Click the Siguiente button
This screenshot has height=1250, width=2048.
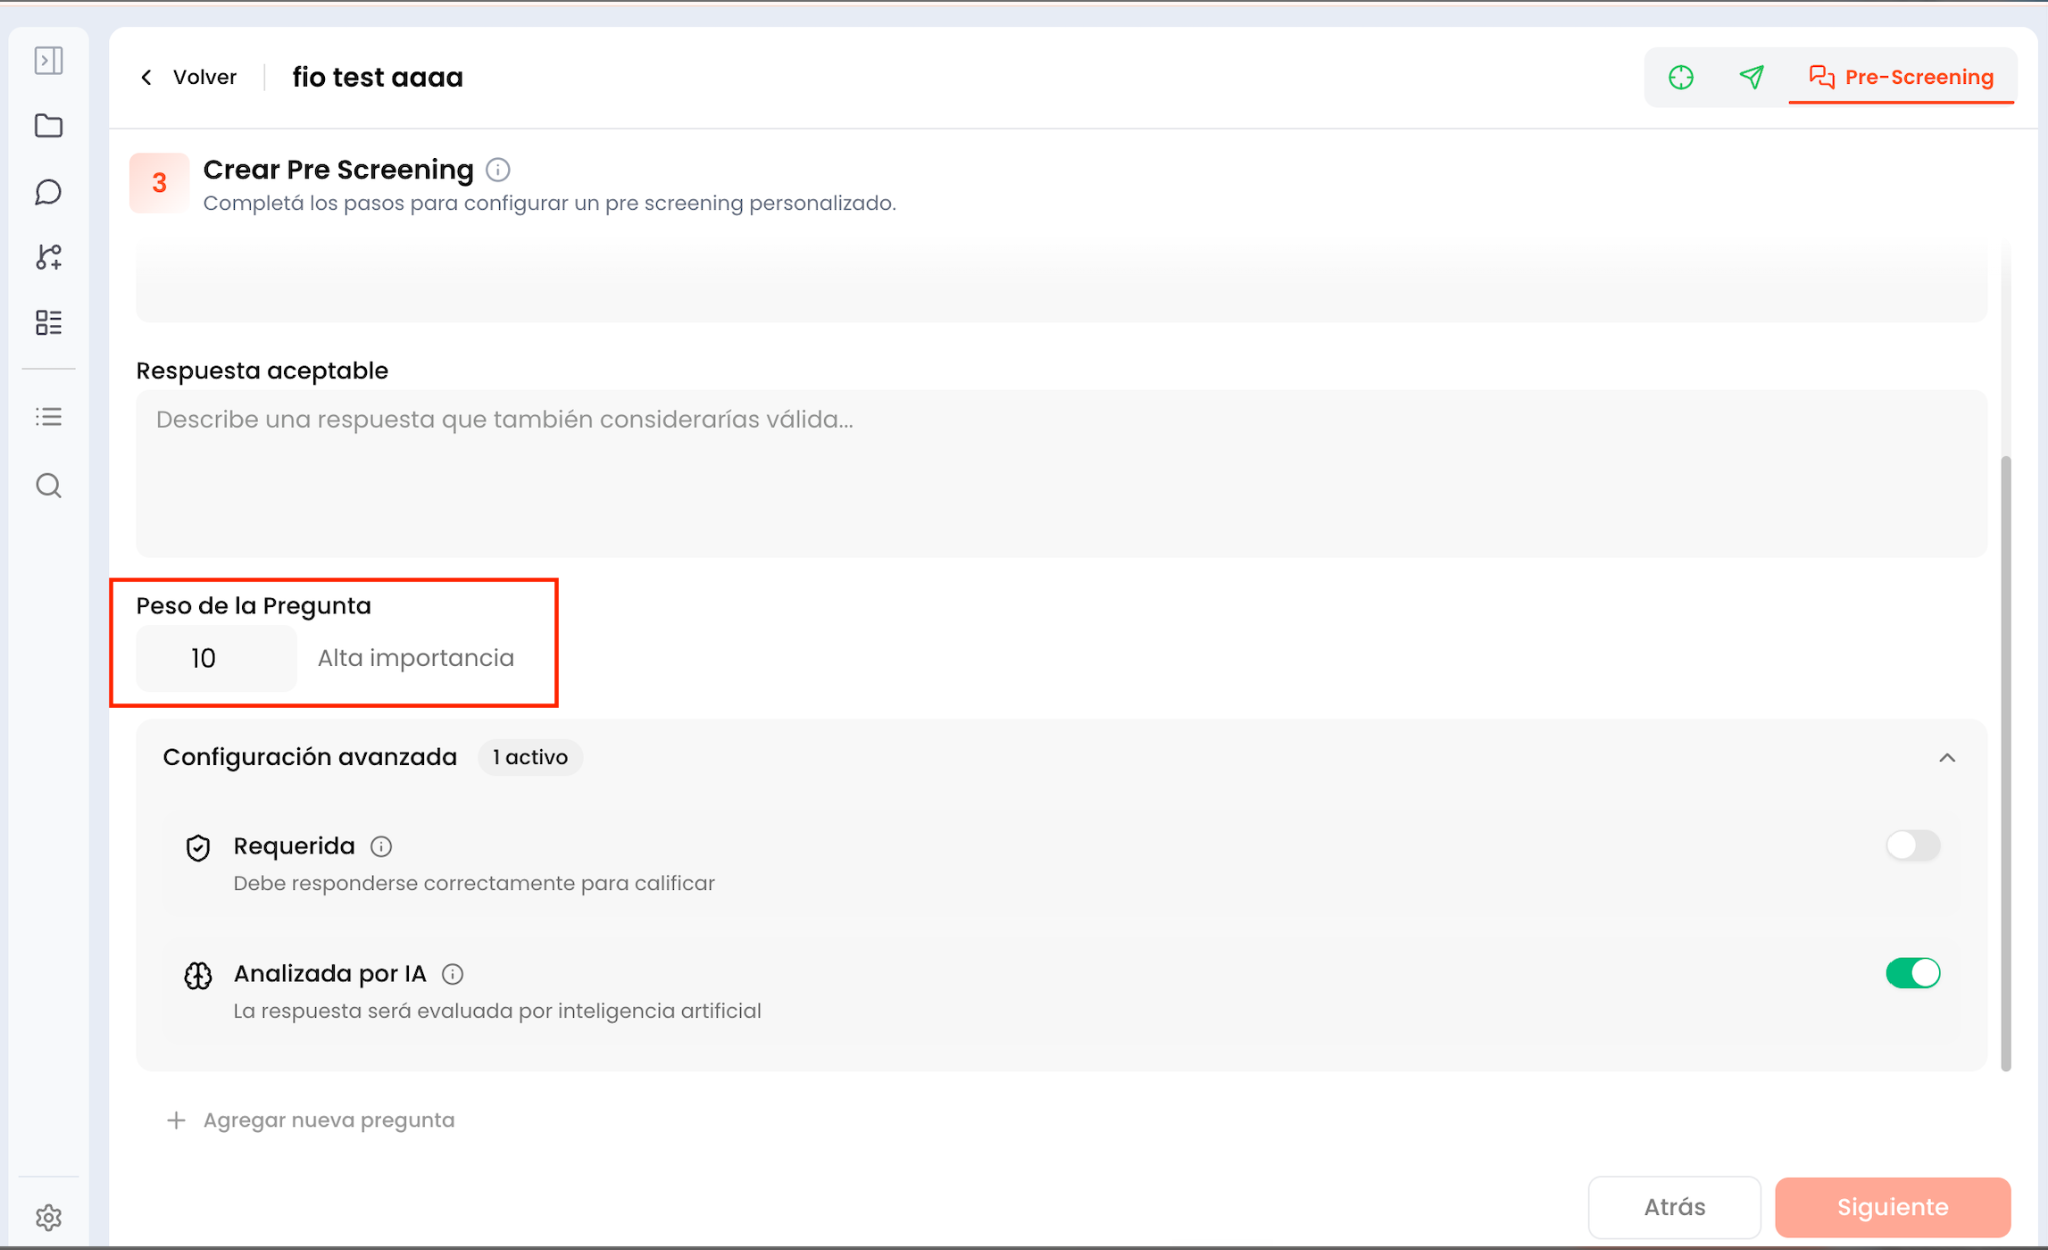pos(1892,1207)
